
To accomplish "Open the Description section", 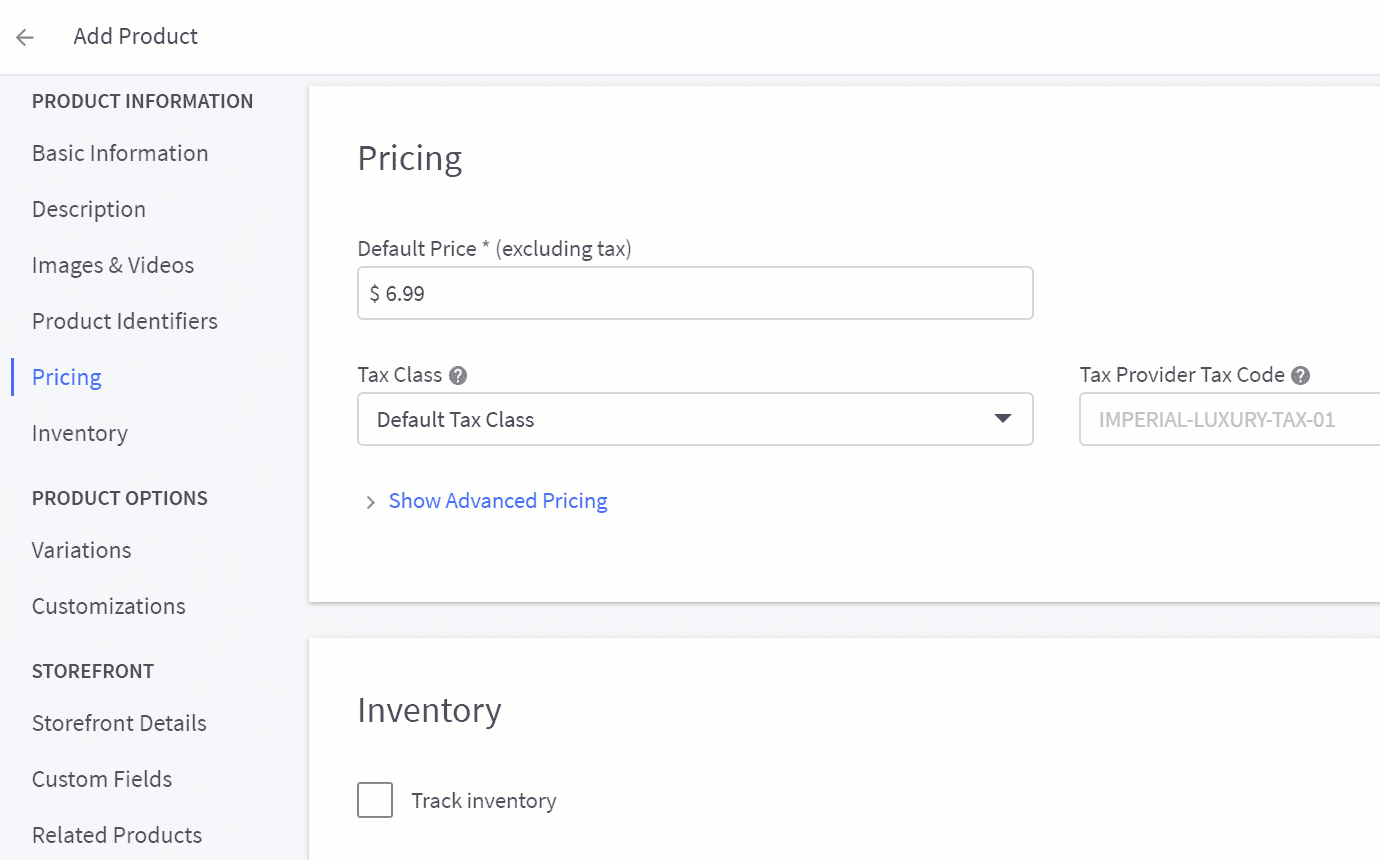I will pos(88,209).
